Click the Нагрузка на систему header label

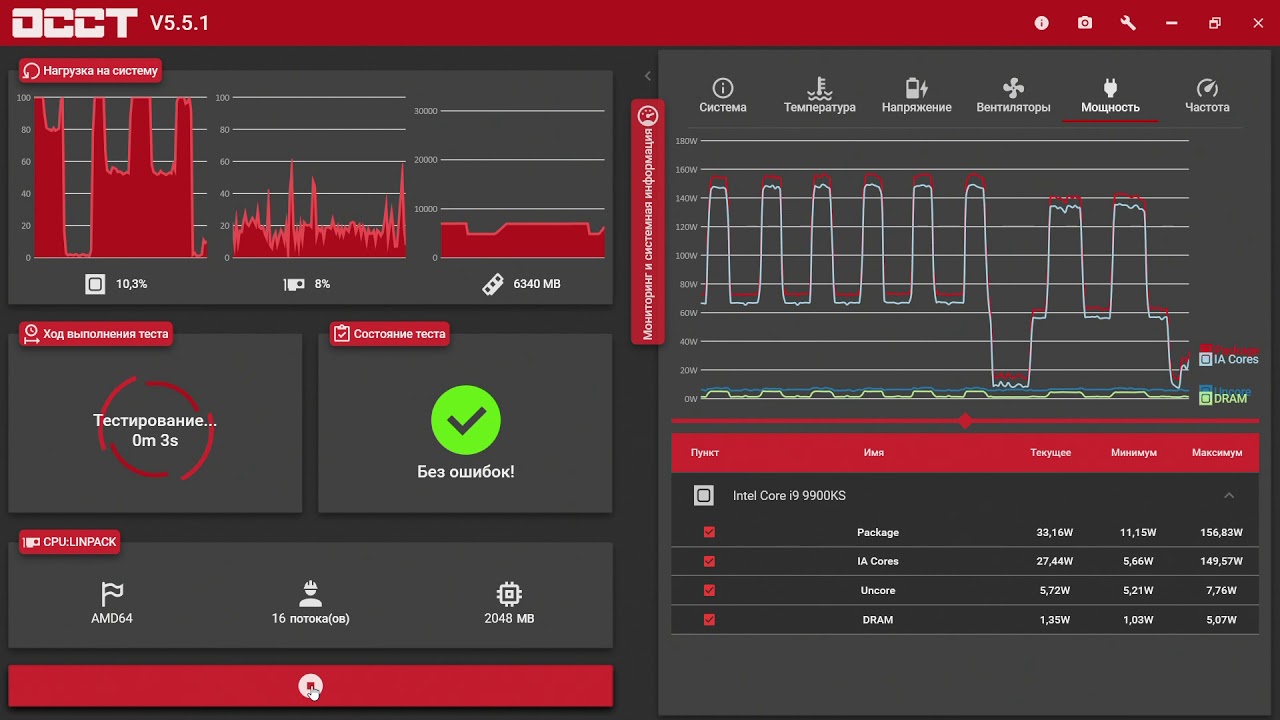coord(90,71)
